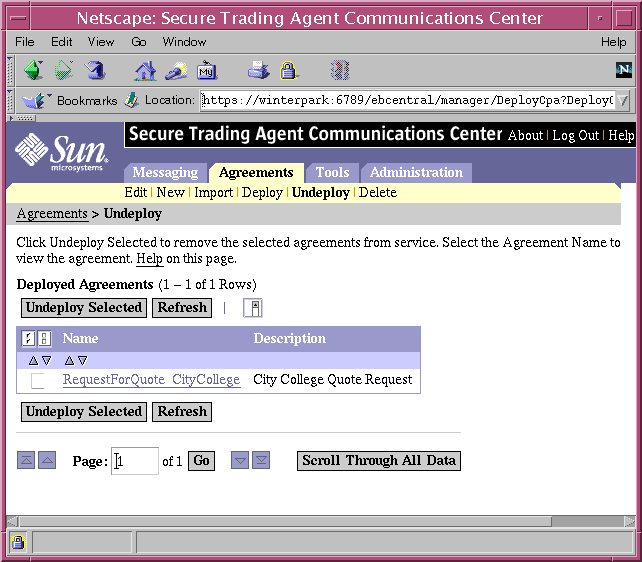Screen dimensions: 642x562
Task: Click the Stop traffic-light icon
Action: click(340, 70)
